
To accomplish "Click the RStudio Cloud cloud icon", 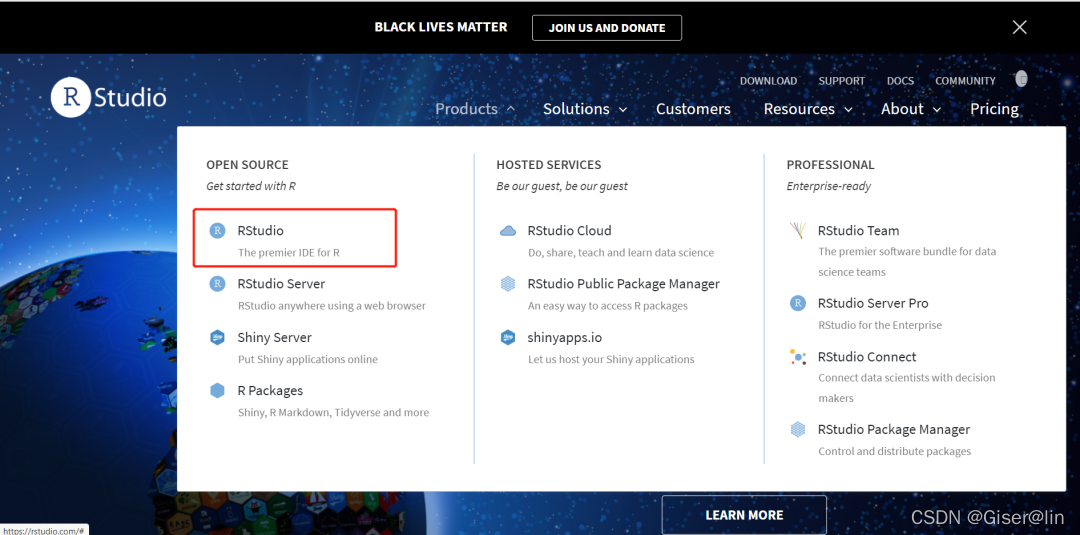I will pos(508,231).
